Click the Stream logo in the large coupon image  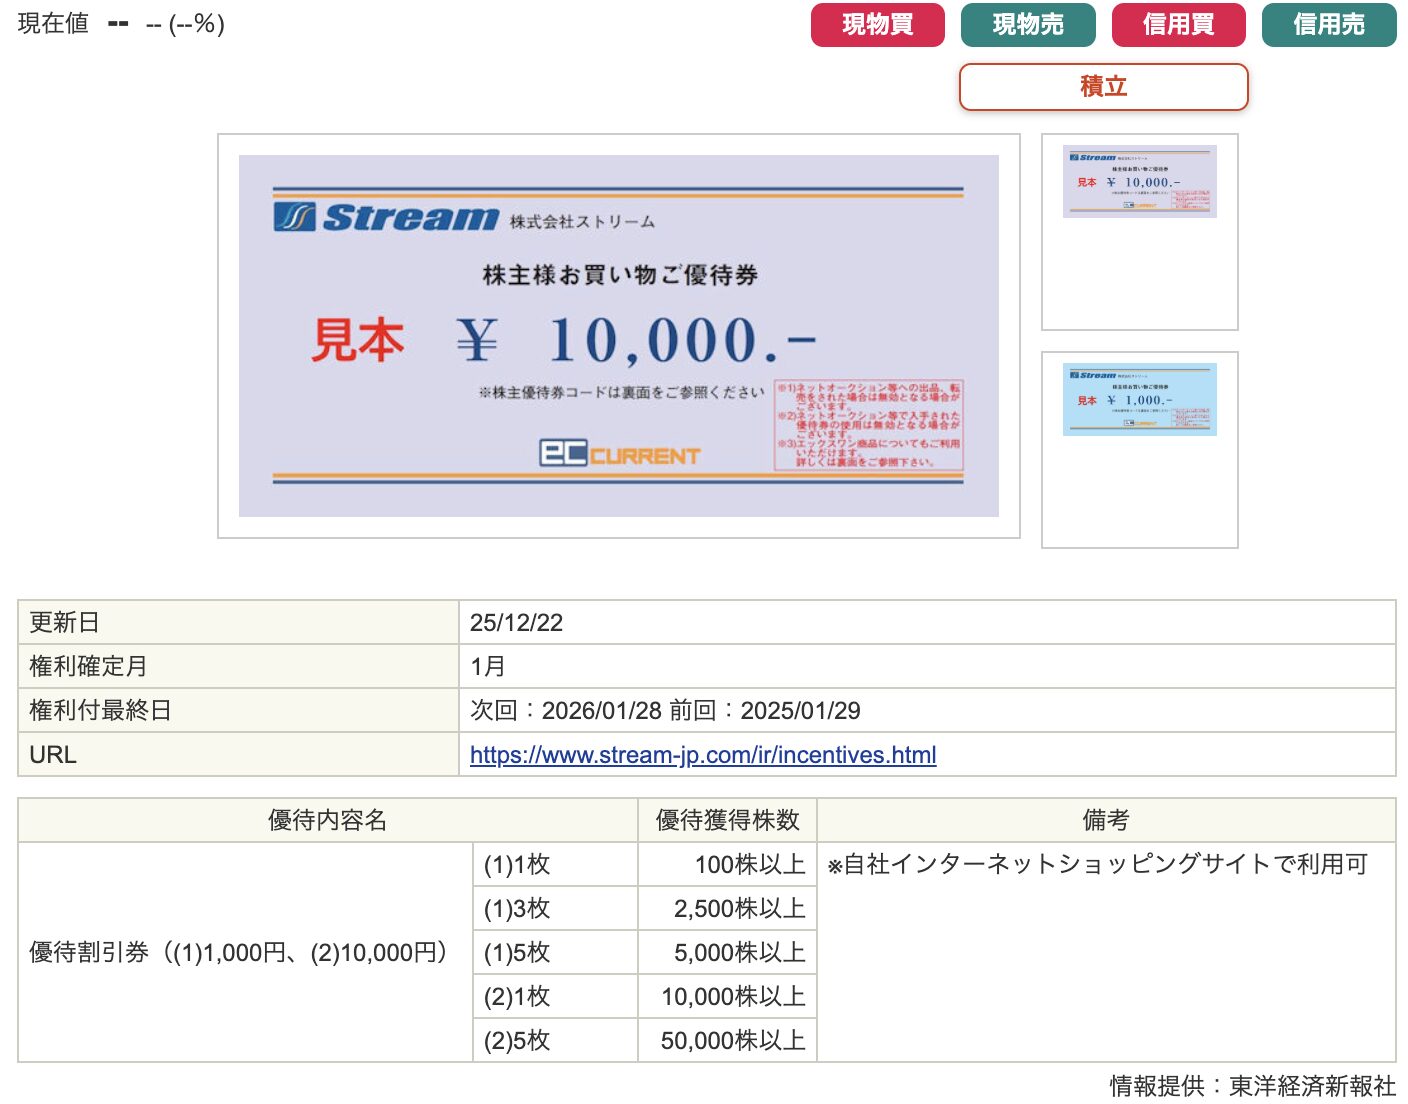[x=386, y=217]
